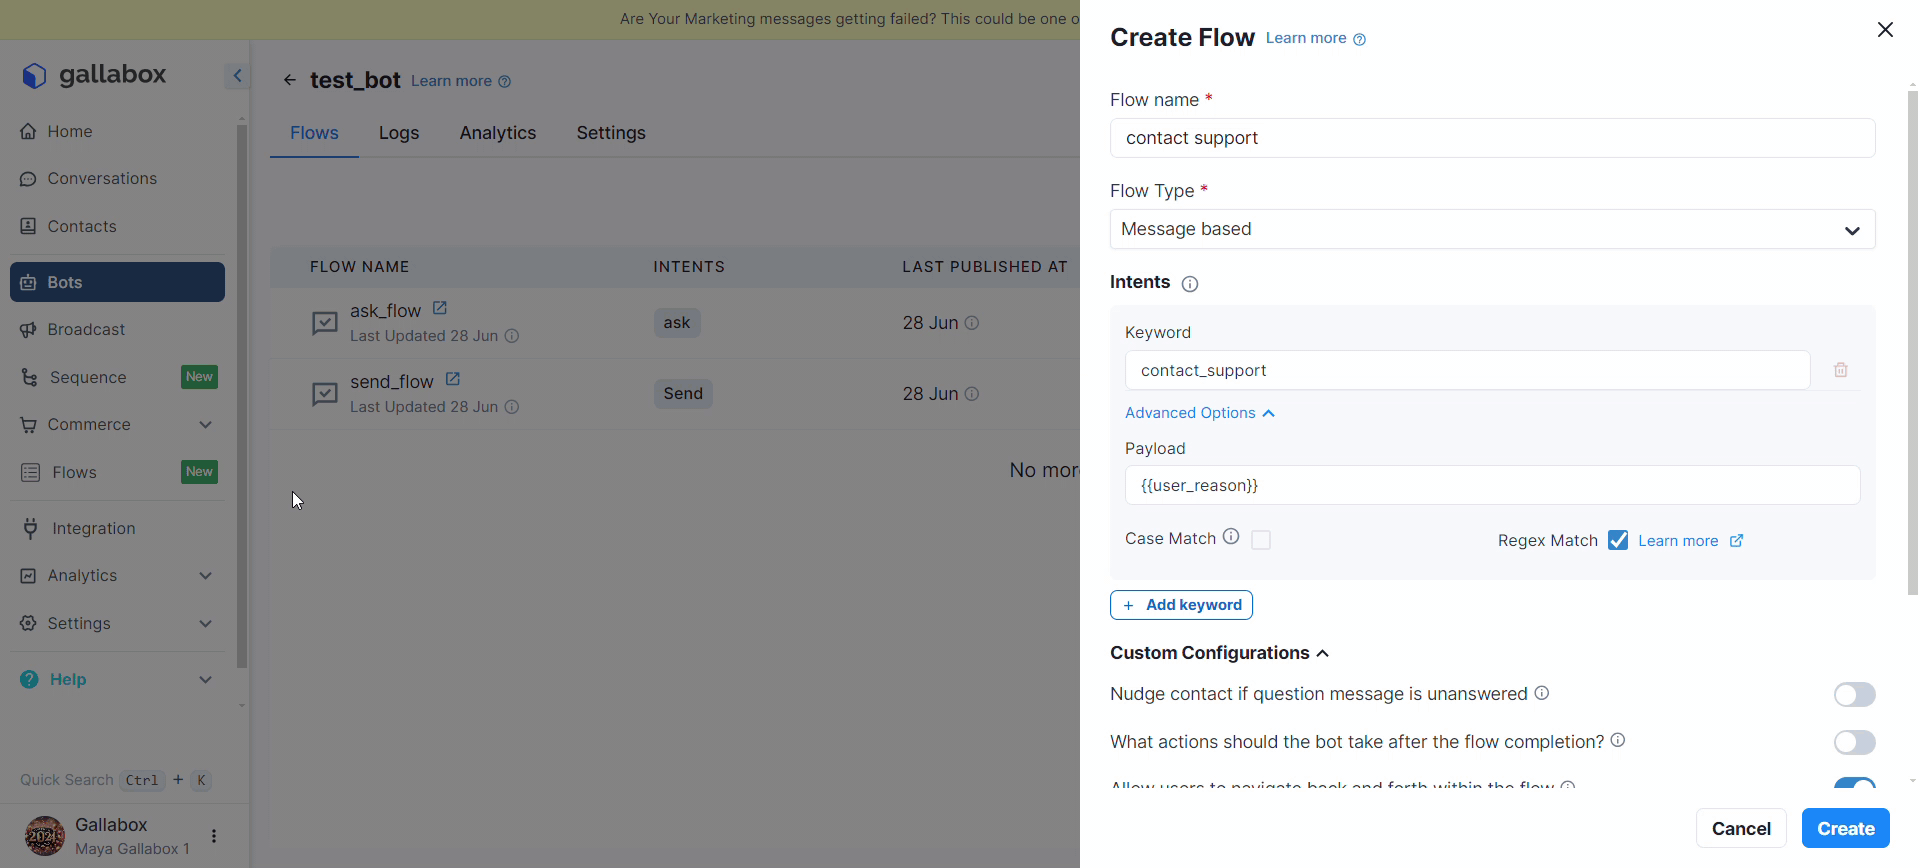Click the info icon after the nudge contact setting
Screen dimensions: 1920x868
coord(1542,693)
